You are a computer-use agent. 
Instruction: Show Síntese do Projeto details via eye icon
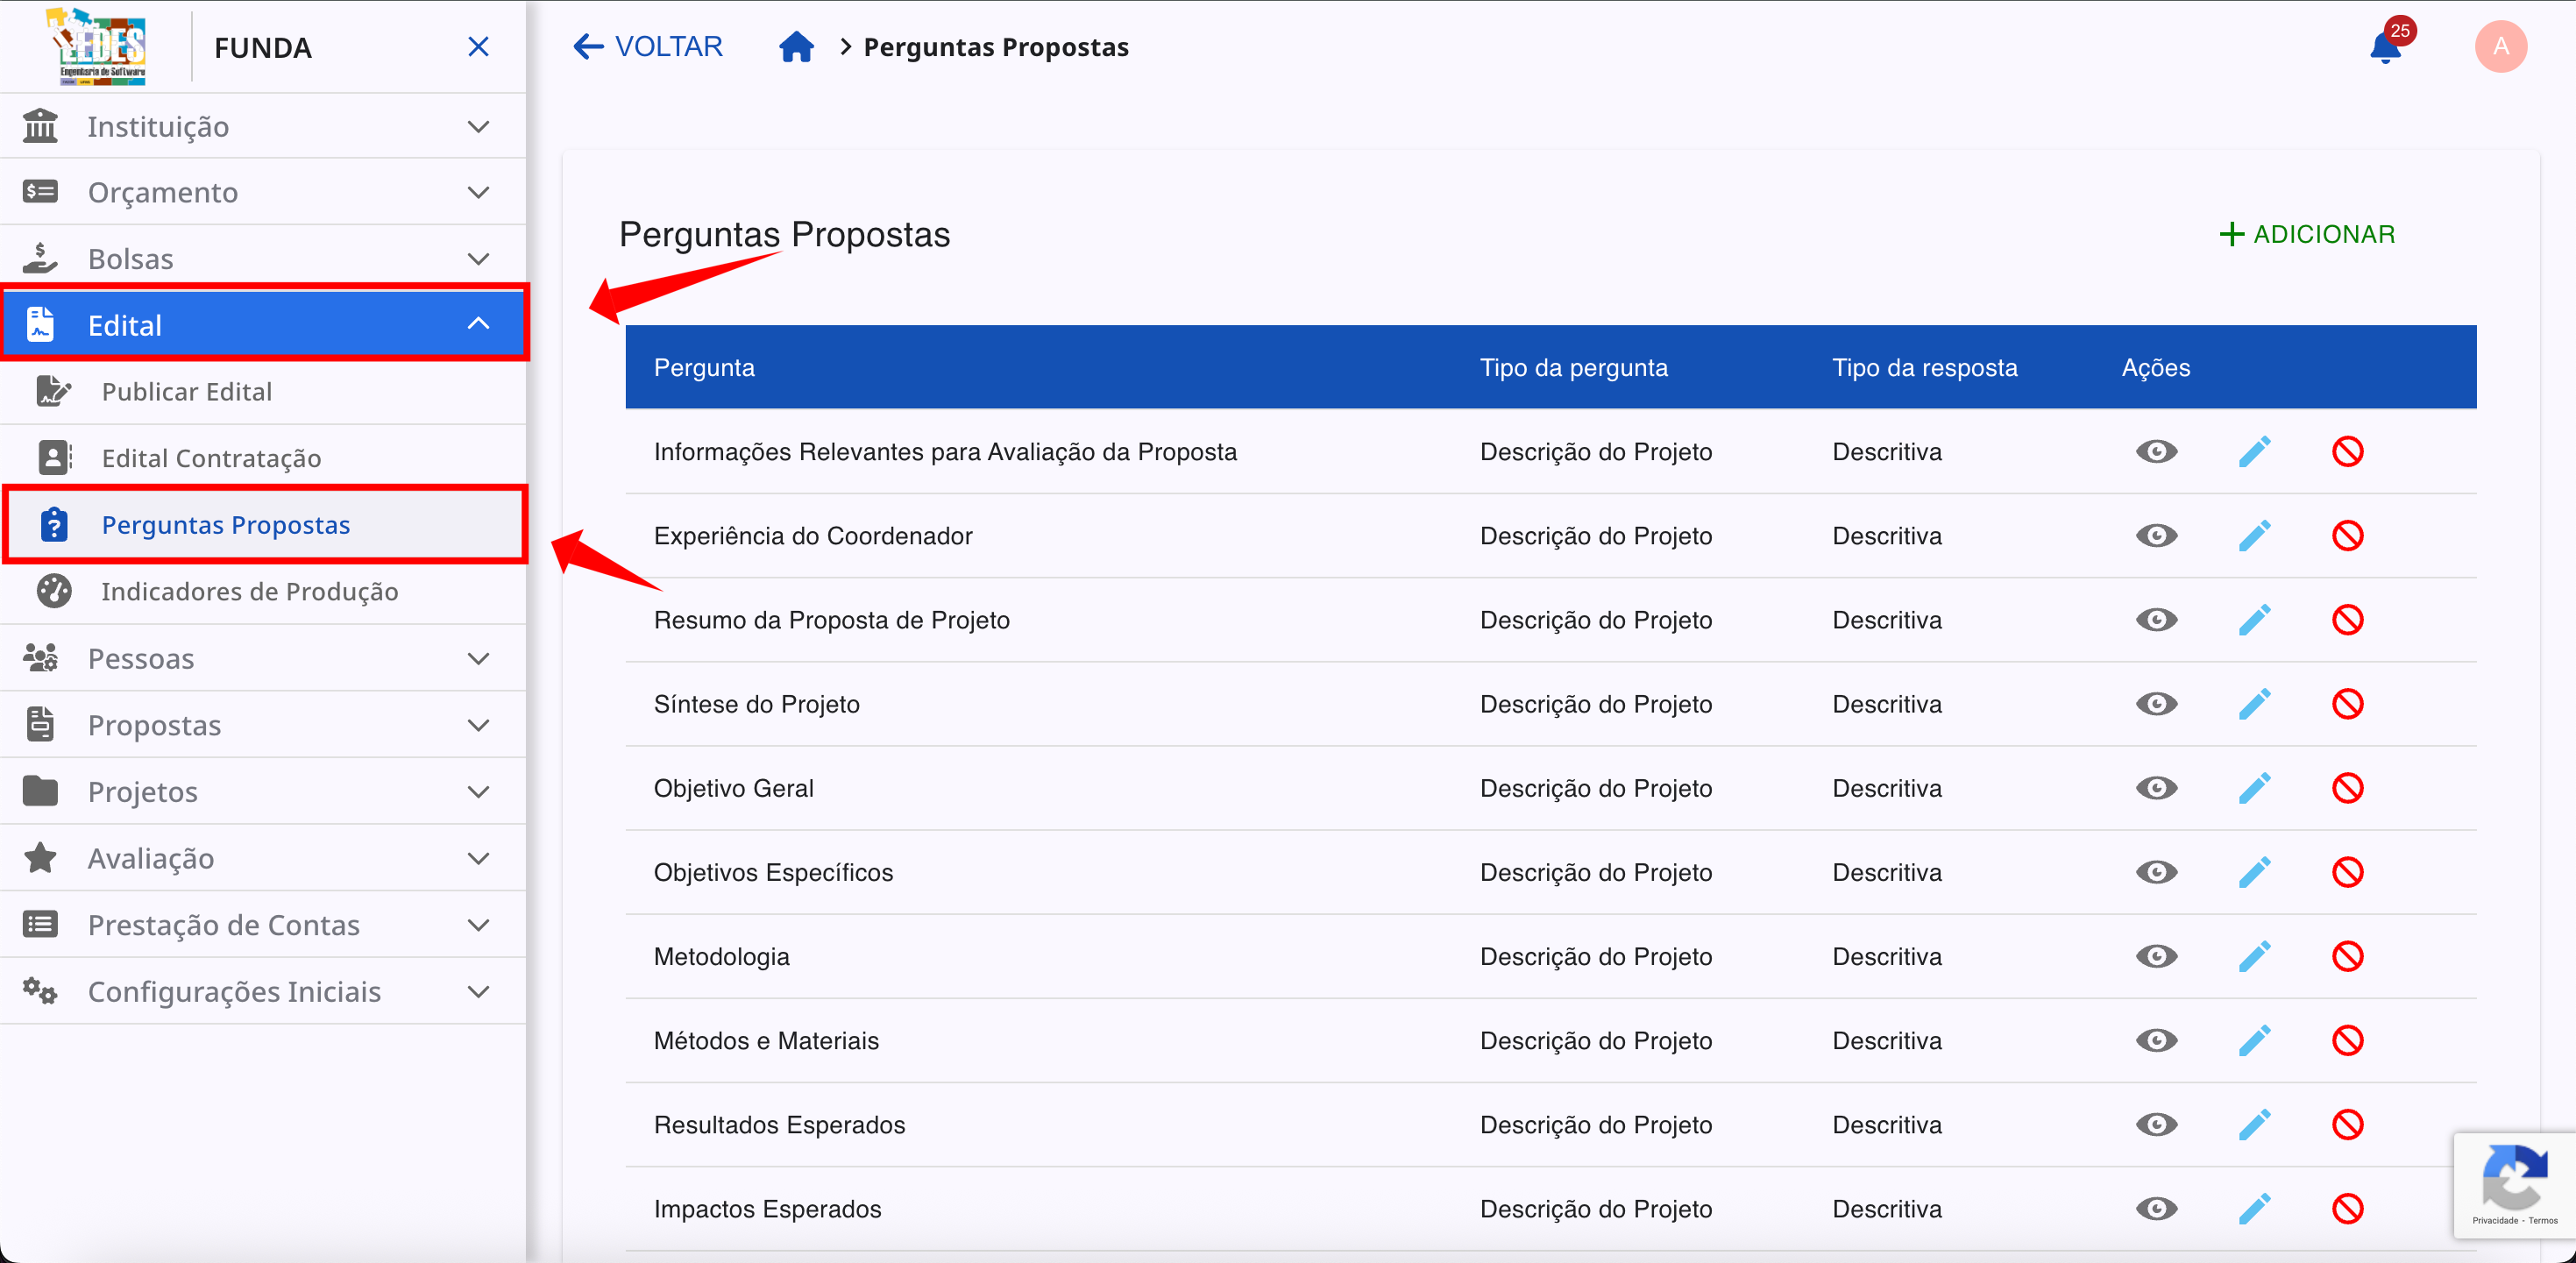point(2156,704)
